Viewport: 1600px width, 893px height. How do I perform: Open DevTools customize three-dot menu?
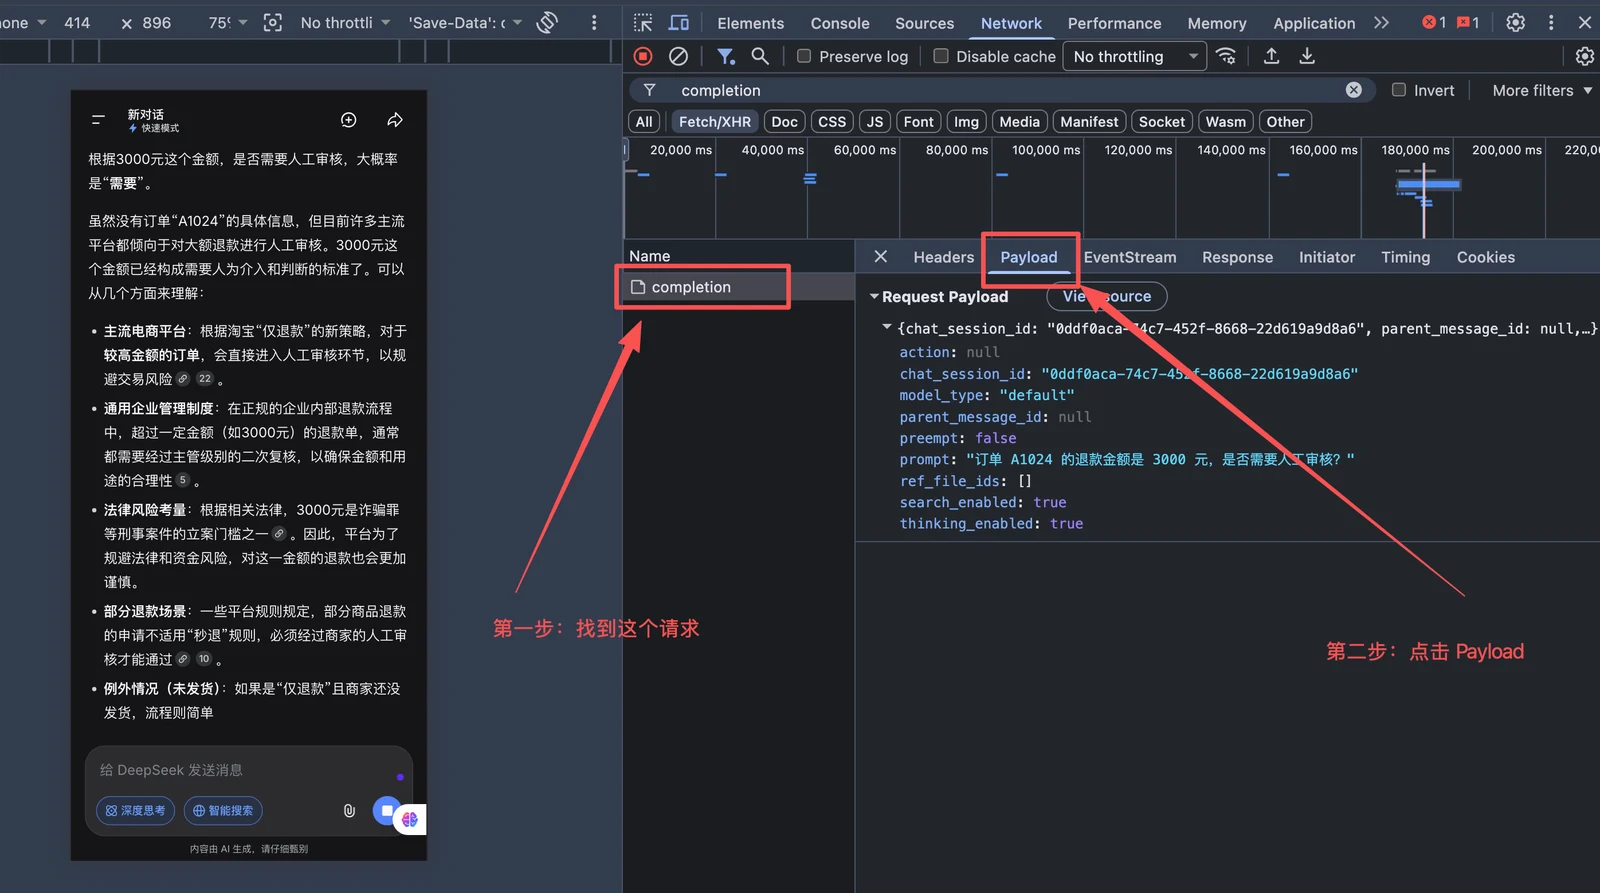tap(1551, 22)
